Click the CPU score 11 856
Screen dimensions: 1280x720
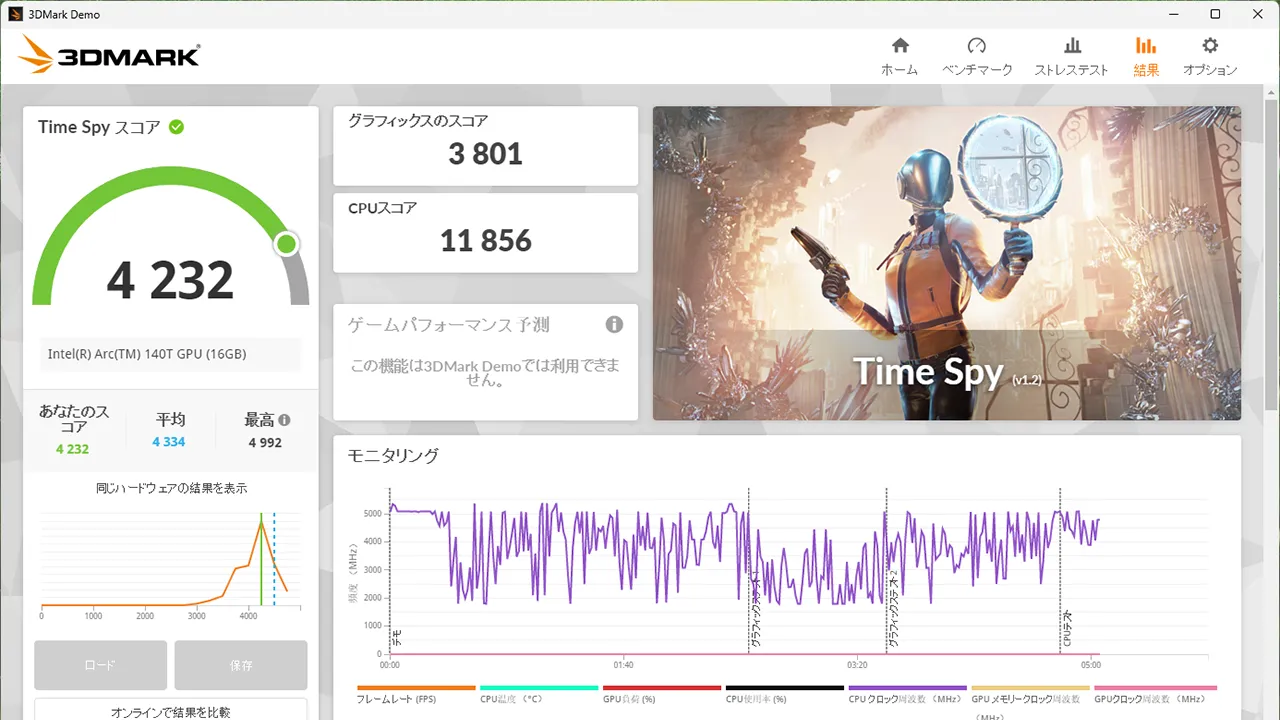click(x=486, y=241)
